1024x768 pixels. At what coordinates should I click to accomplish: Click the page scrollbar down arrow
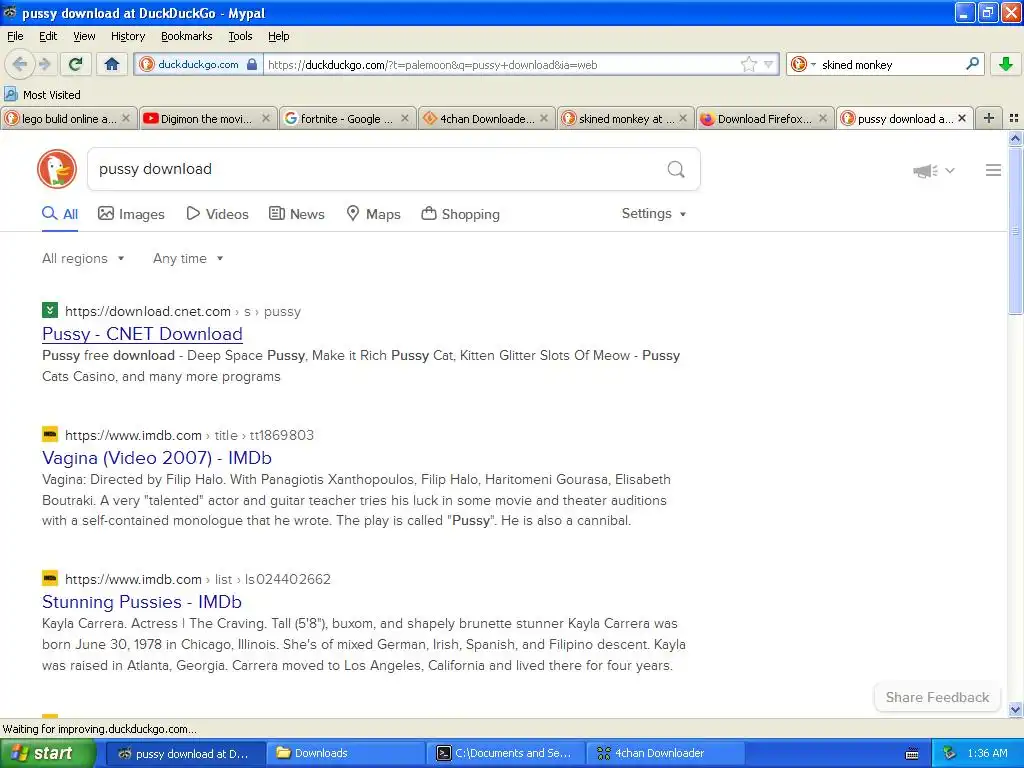point(1015,709)
